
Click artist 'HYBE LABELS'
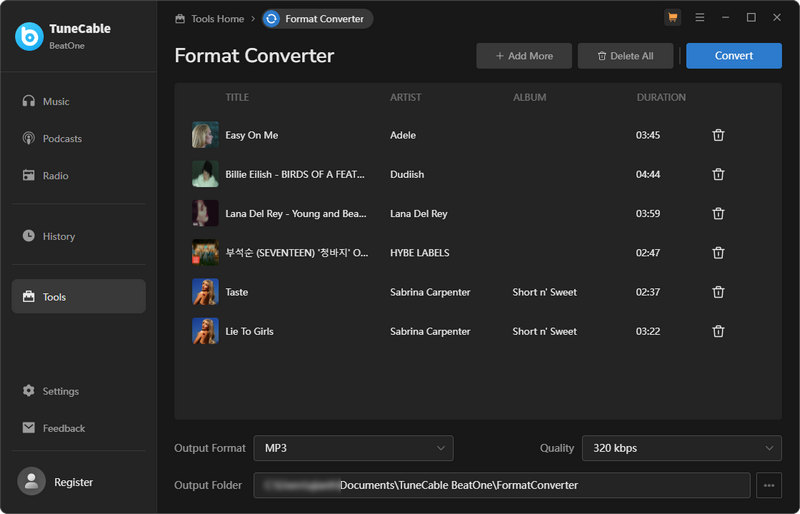419,253
